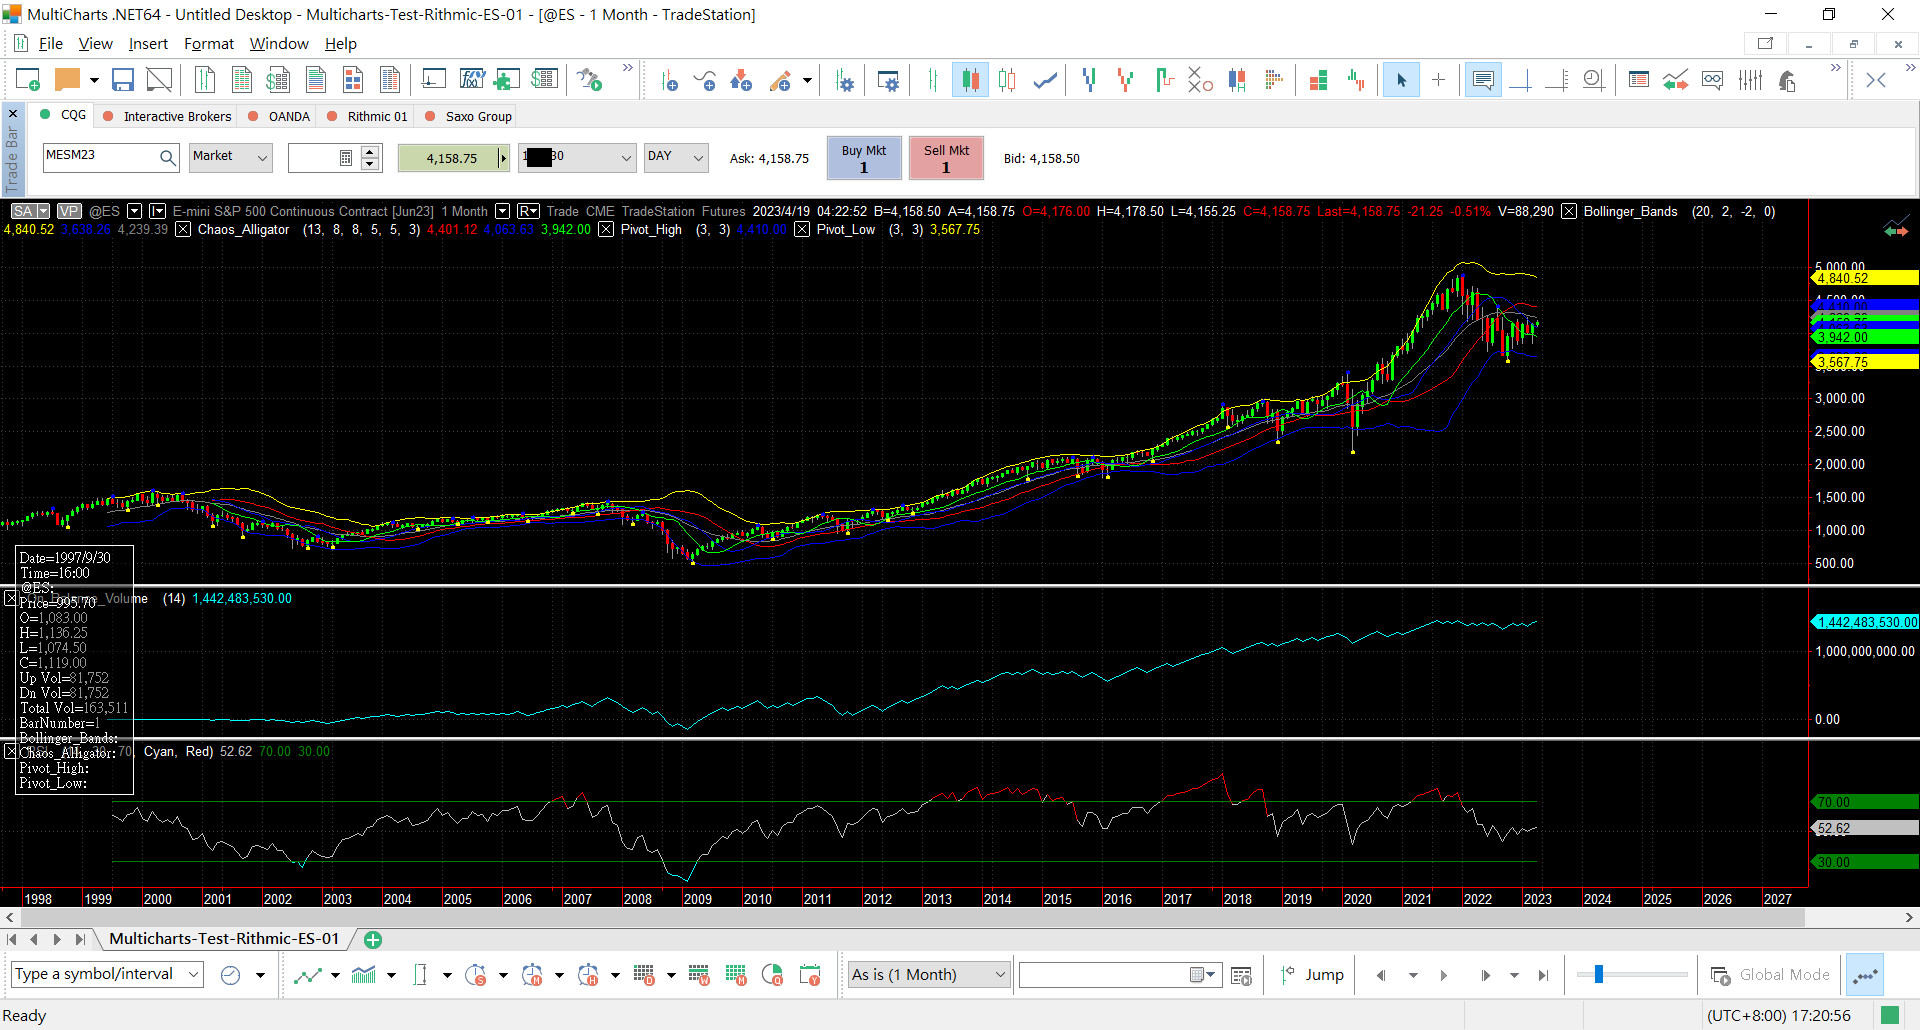
Task: Select the pointer arrow tool
Action: [1401, 80]
